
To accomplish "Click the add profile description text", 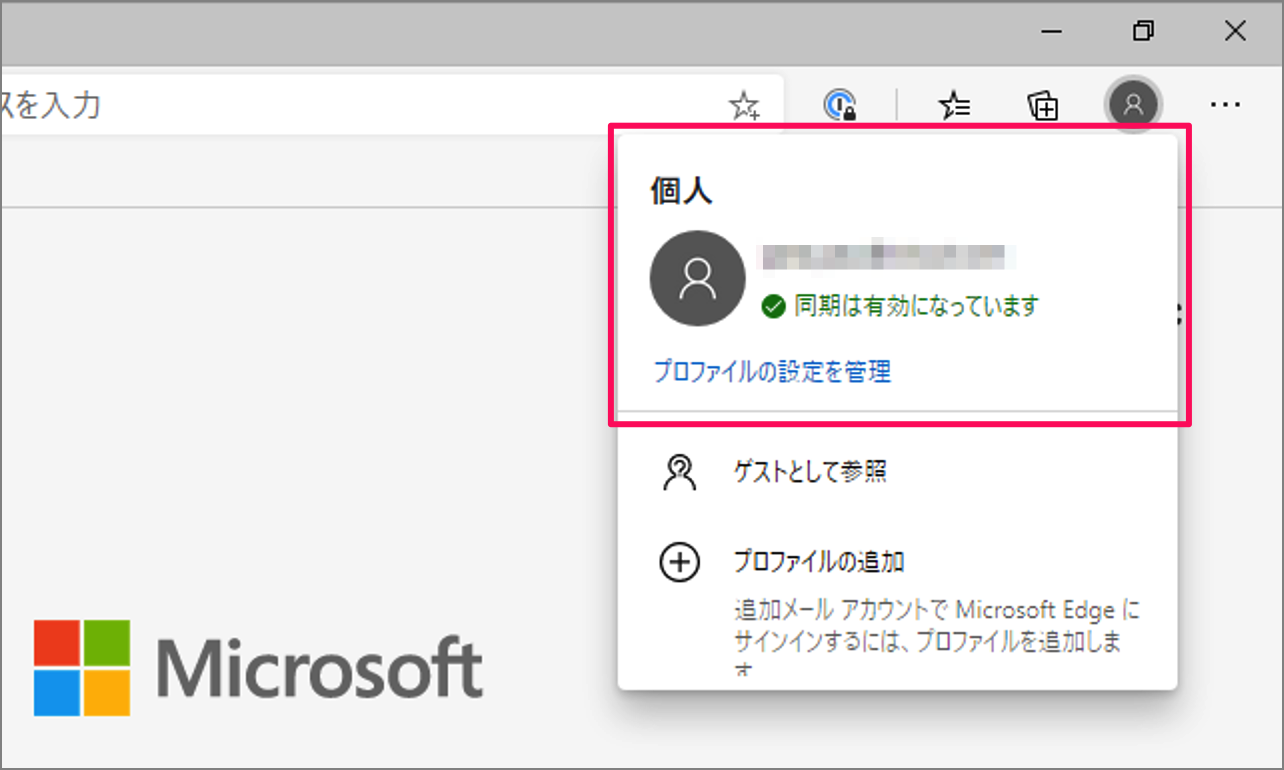I will [x=936, y=638].
